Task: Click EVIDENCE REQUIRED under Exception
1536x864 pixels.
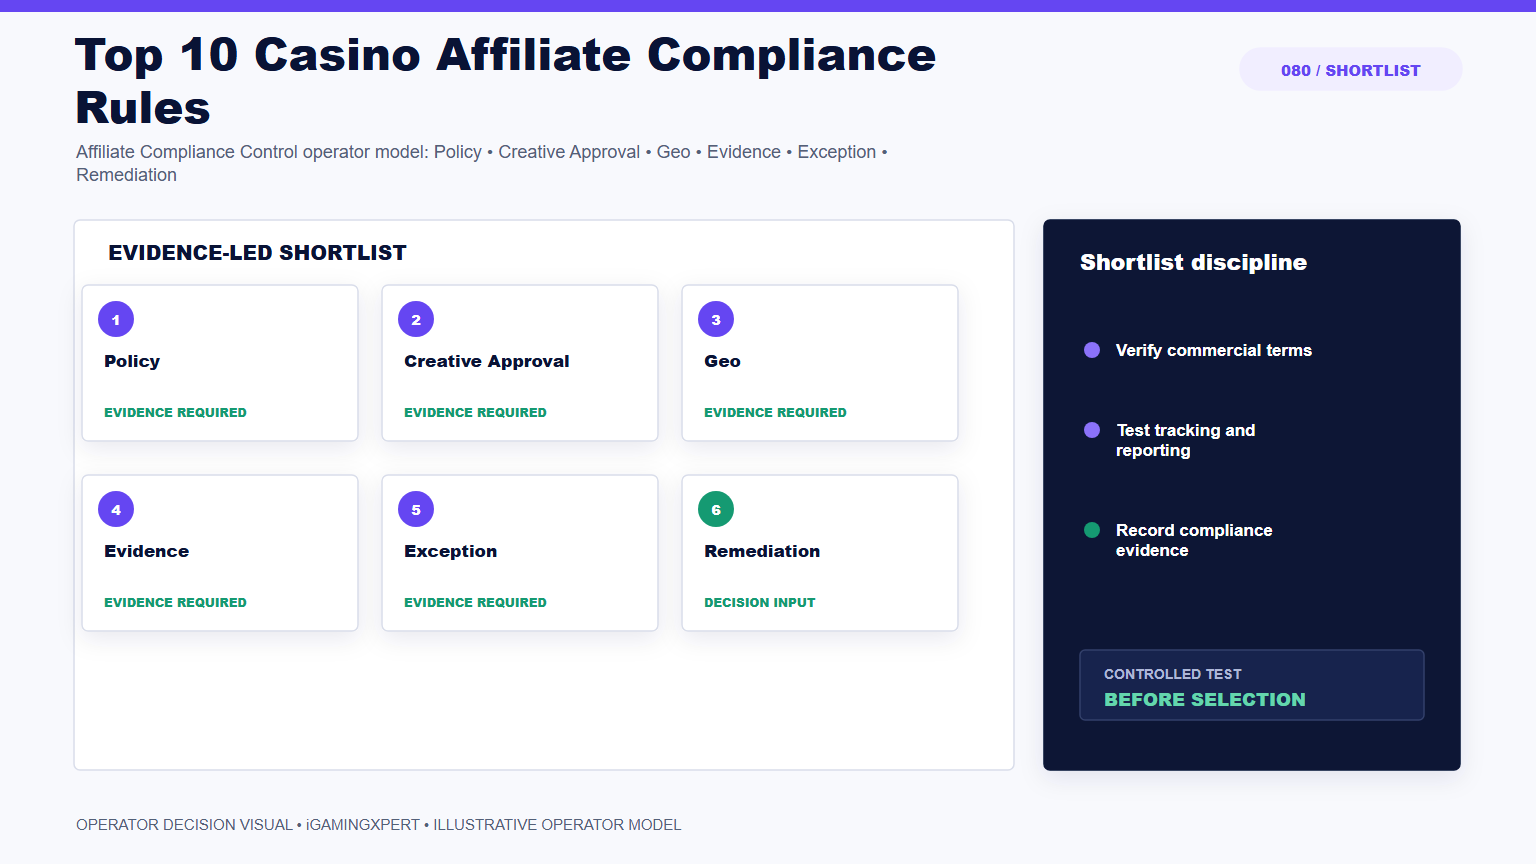Action: pyautogui.click(x=475, y=602)
